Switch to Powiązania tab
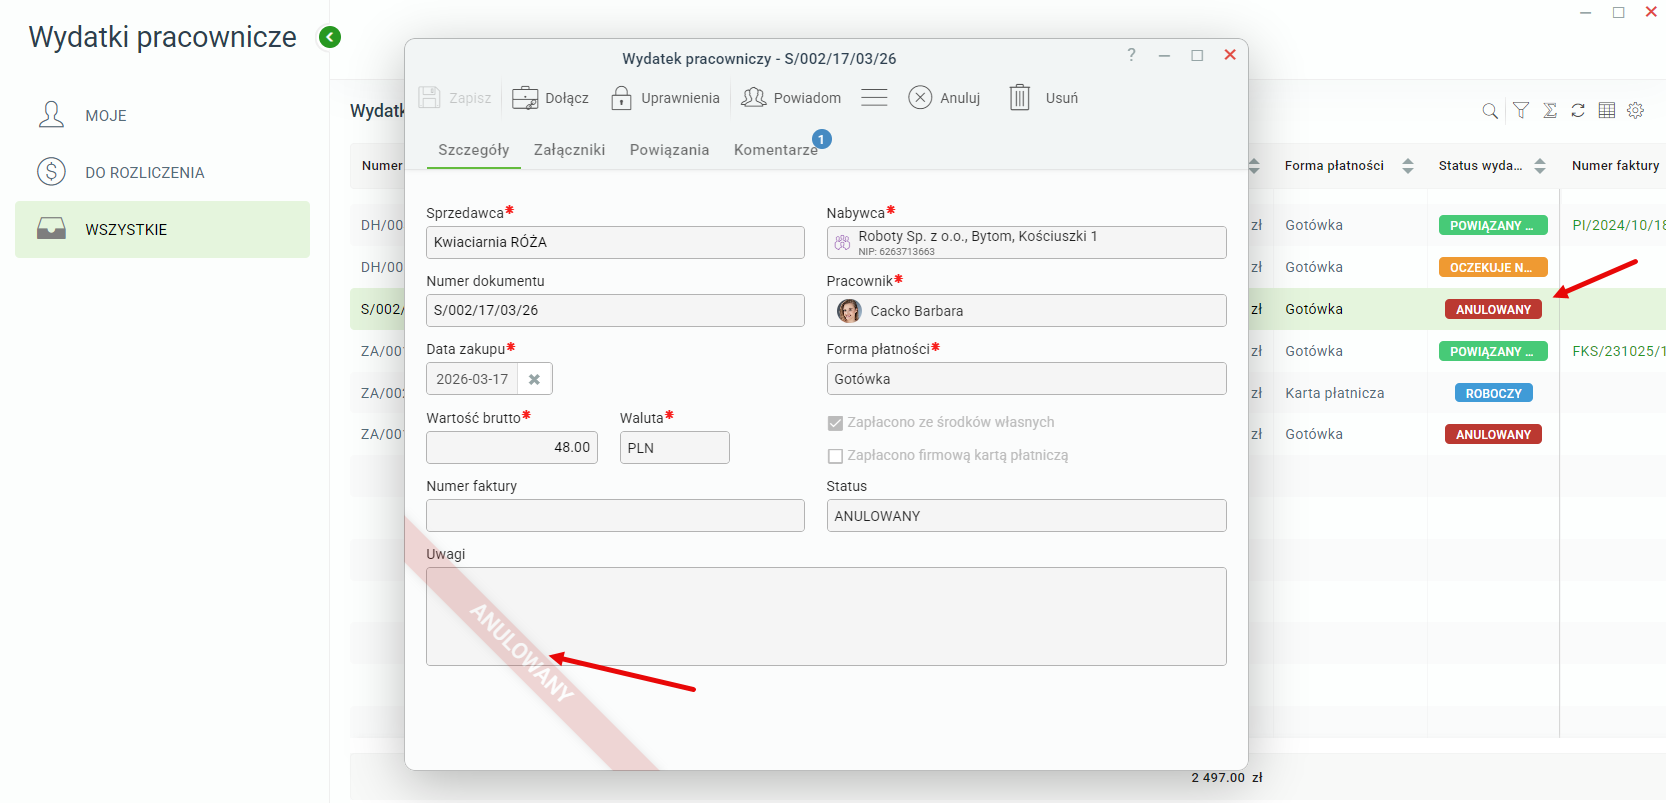 [669, 150]
